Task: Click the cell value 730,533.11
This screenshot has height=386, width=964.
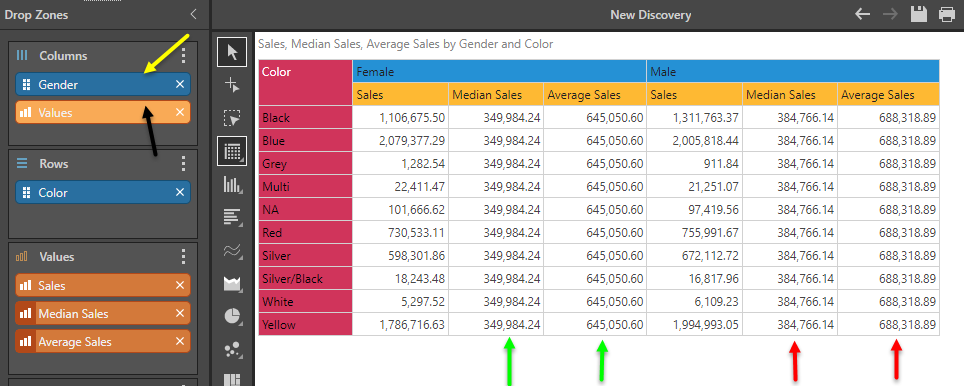Action: coord(401,233)
